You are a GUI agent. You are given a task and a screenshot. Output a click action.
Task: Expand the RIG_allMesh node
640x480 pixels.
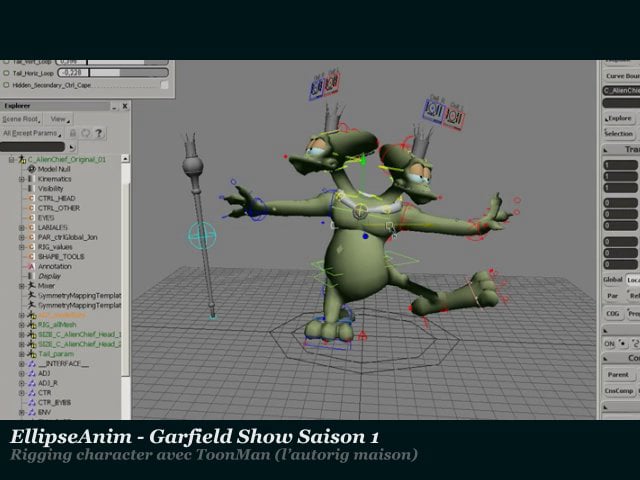(x=22, y=325)
